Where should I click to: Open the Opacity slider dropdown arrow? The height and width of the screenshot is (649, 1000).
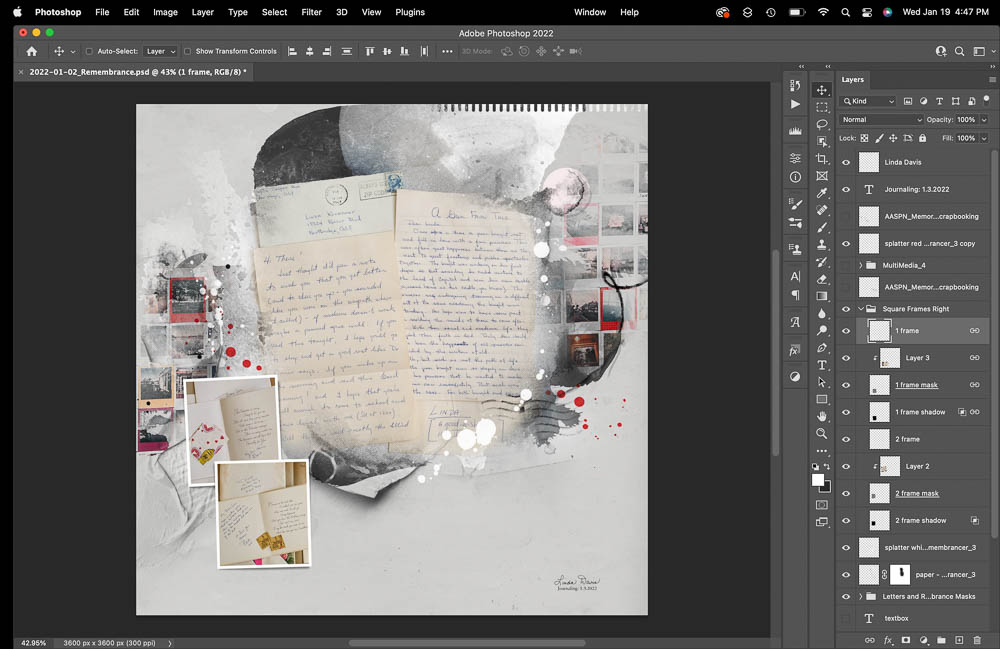click(984, 120)
